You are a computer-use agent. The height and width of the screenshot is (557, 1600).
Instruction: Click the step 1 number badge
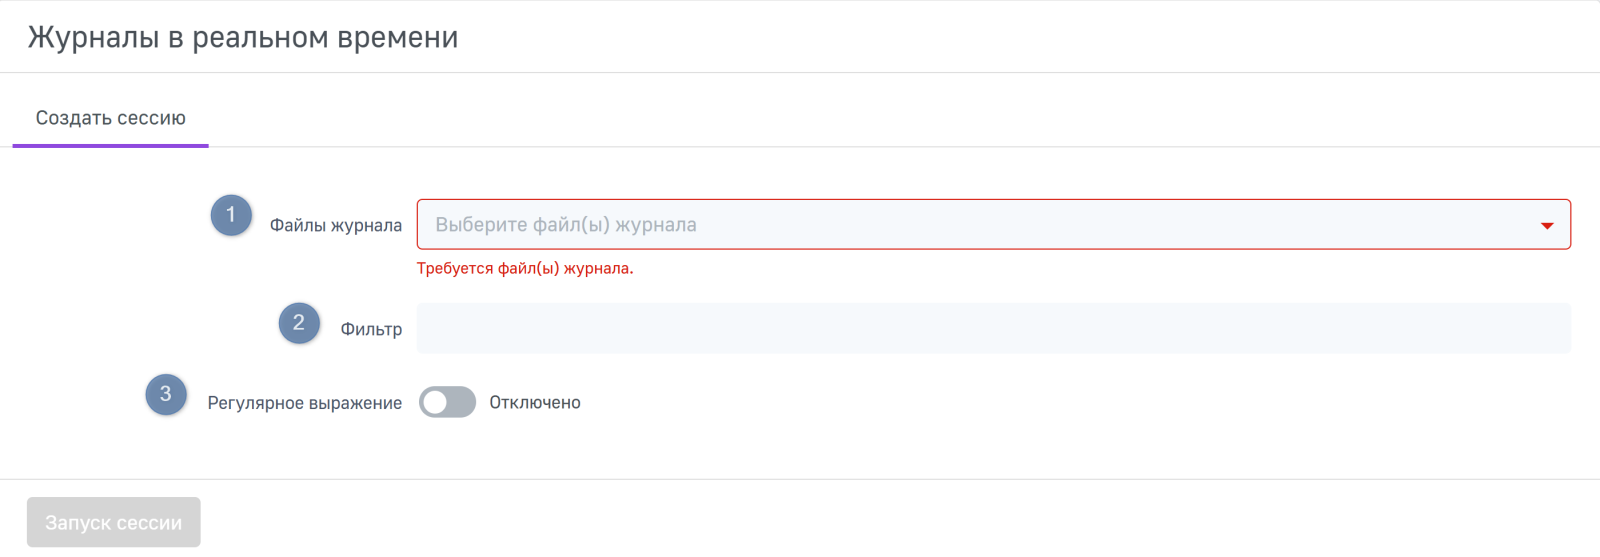click(x=231, y=215)
